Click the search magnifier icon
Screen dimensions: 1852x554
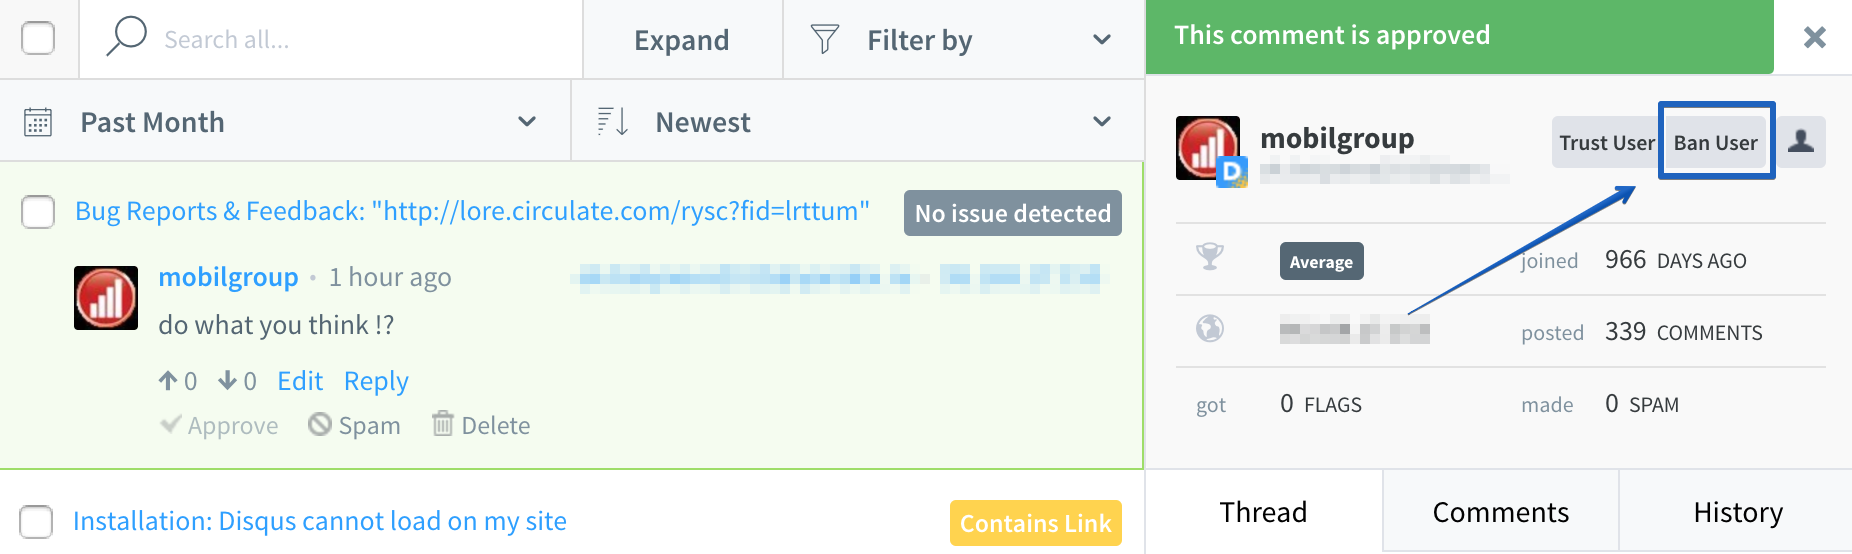[126, 37]
